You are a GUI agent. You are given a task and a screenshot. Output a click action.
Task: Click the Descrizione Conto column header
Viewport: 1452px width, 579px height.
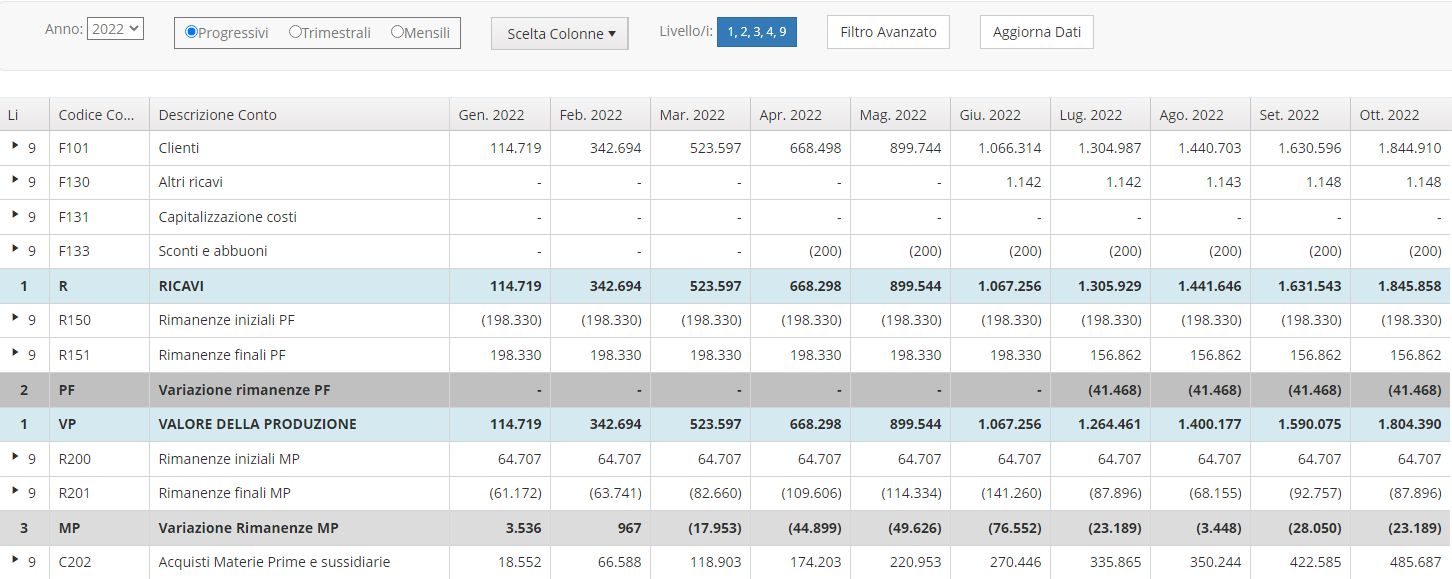(218, 115)
